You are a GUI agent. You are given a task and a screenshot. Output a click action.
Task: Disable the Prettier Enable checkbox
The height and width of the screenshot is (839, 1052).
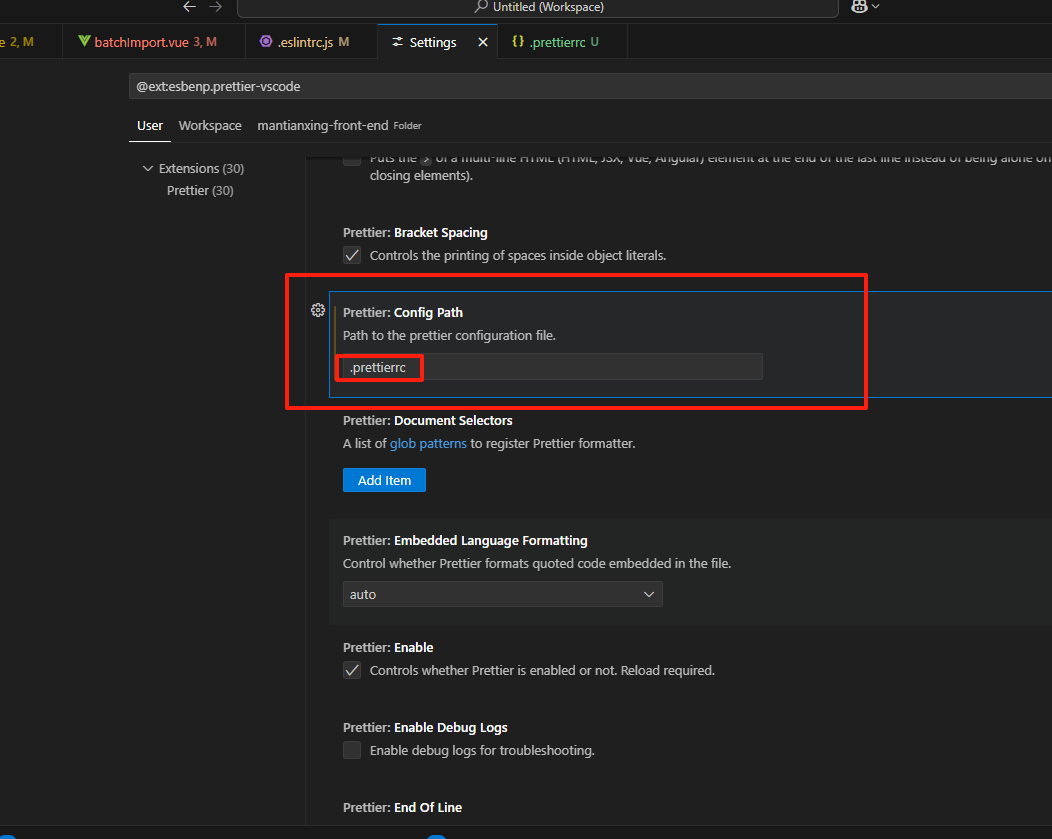[x=352, y=670]
